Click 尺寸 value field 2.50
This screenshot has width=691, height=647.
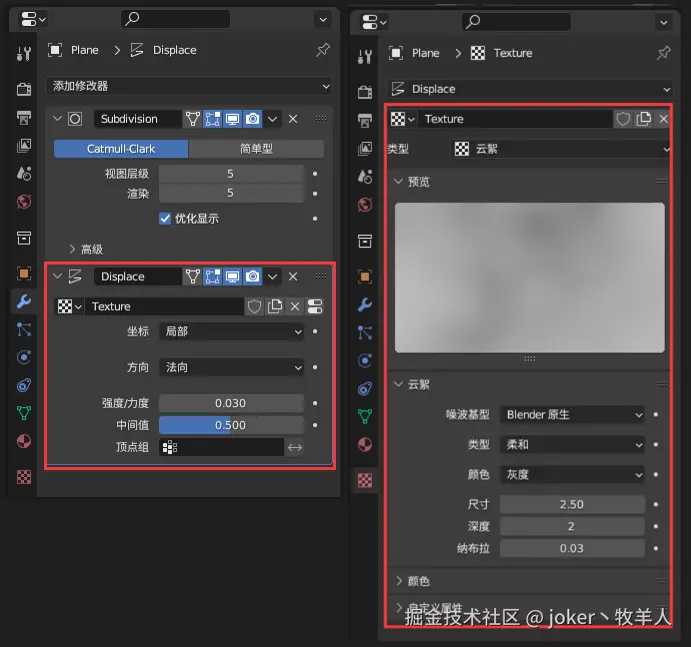[x=572, y=504]
